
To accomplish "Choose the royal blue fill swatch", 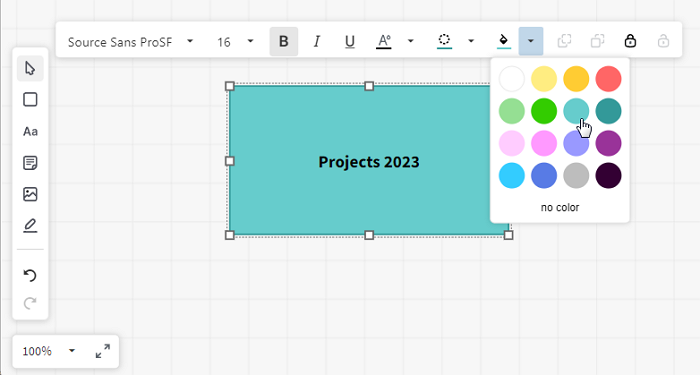I will coord(544,175).
